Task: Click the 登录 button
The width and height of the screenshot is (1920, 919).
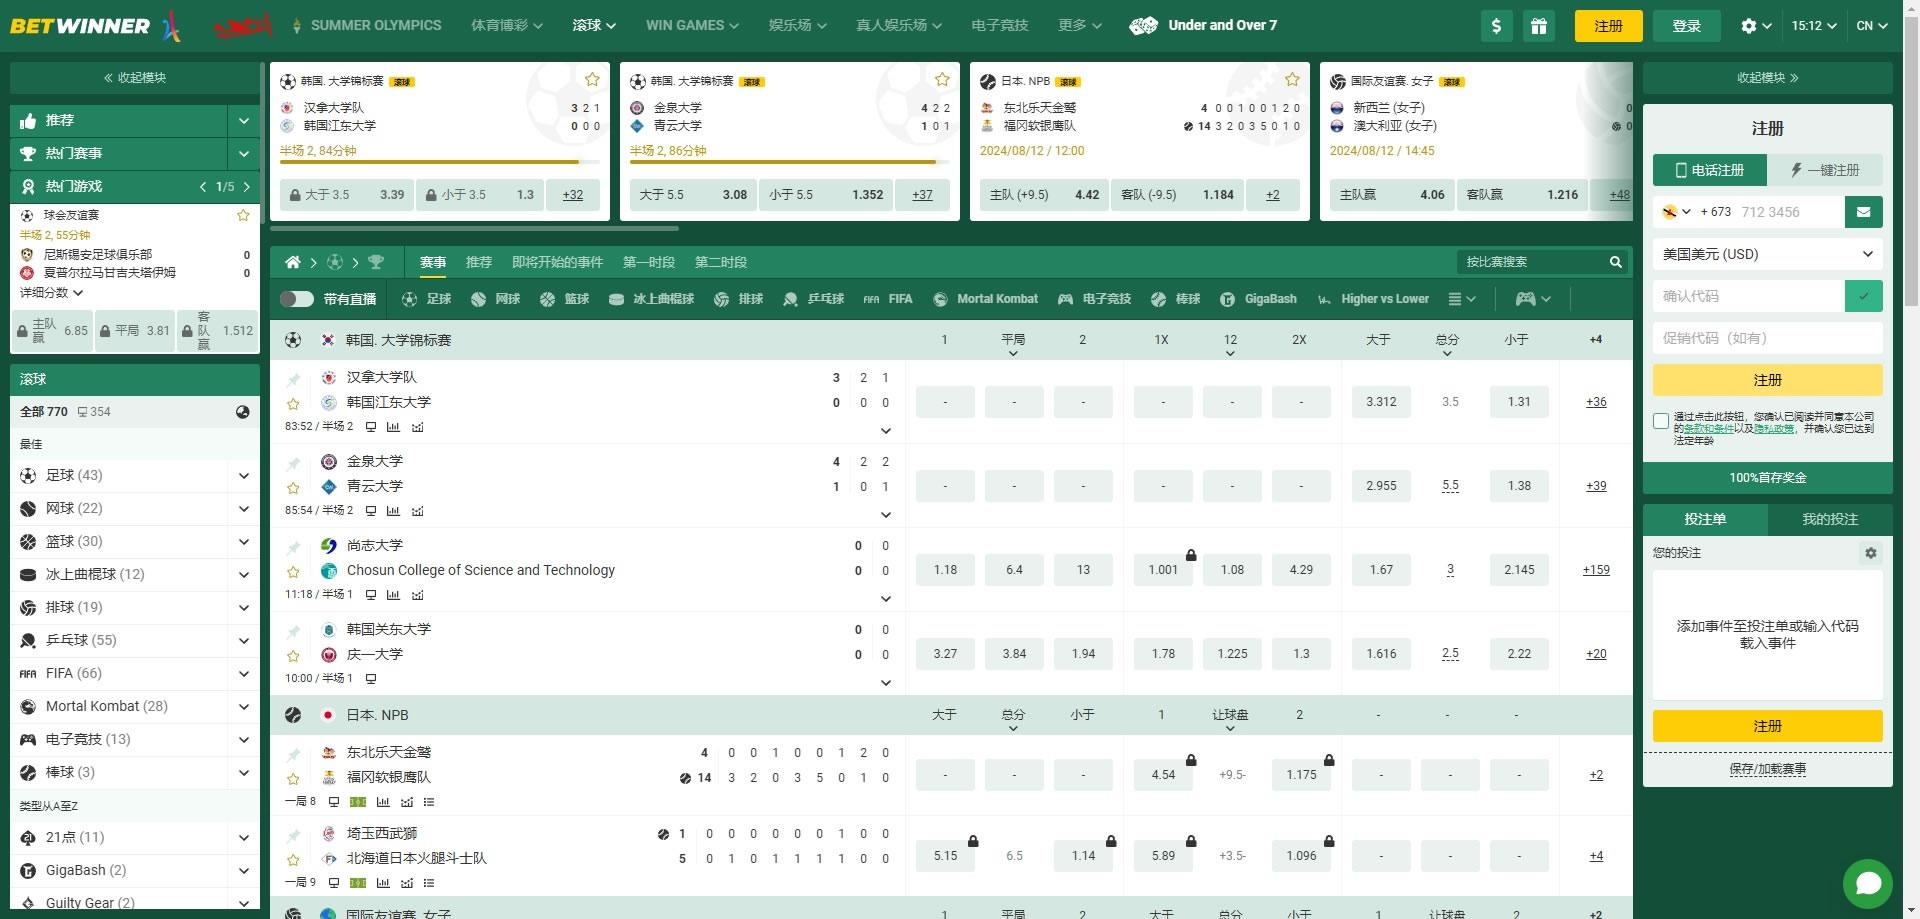Action: [x=1686, y=26]
